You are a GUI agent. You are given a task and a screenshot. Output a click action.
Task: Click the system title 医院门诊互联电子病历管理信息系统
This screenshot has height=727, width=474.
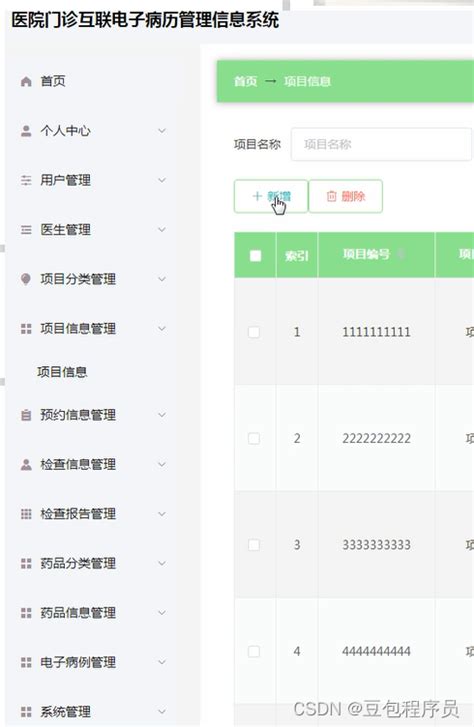pyautogui.click(x=145, y=20)
